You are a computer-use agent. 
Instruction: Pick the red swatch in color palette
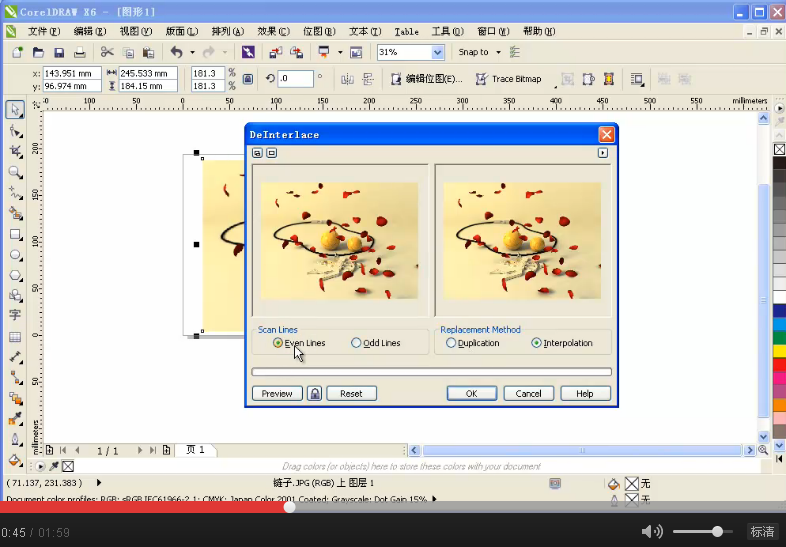tap(779, 364)
